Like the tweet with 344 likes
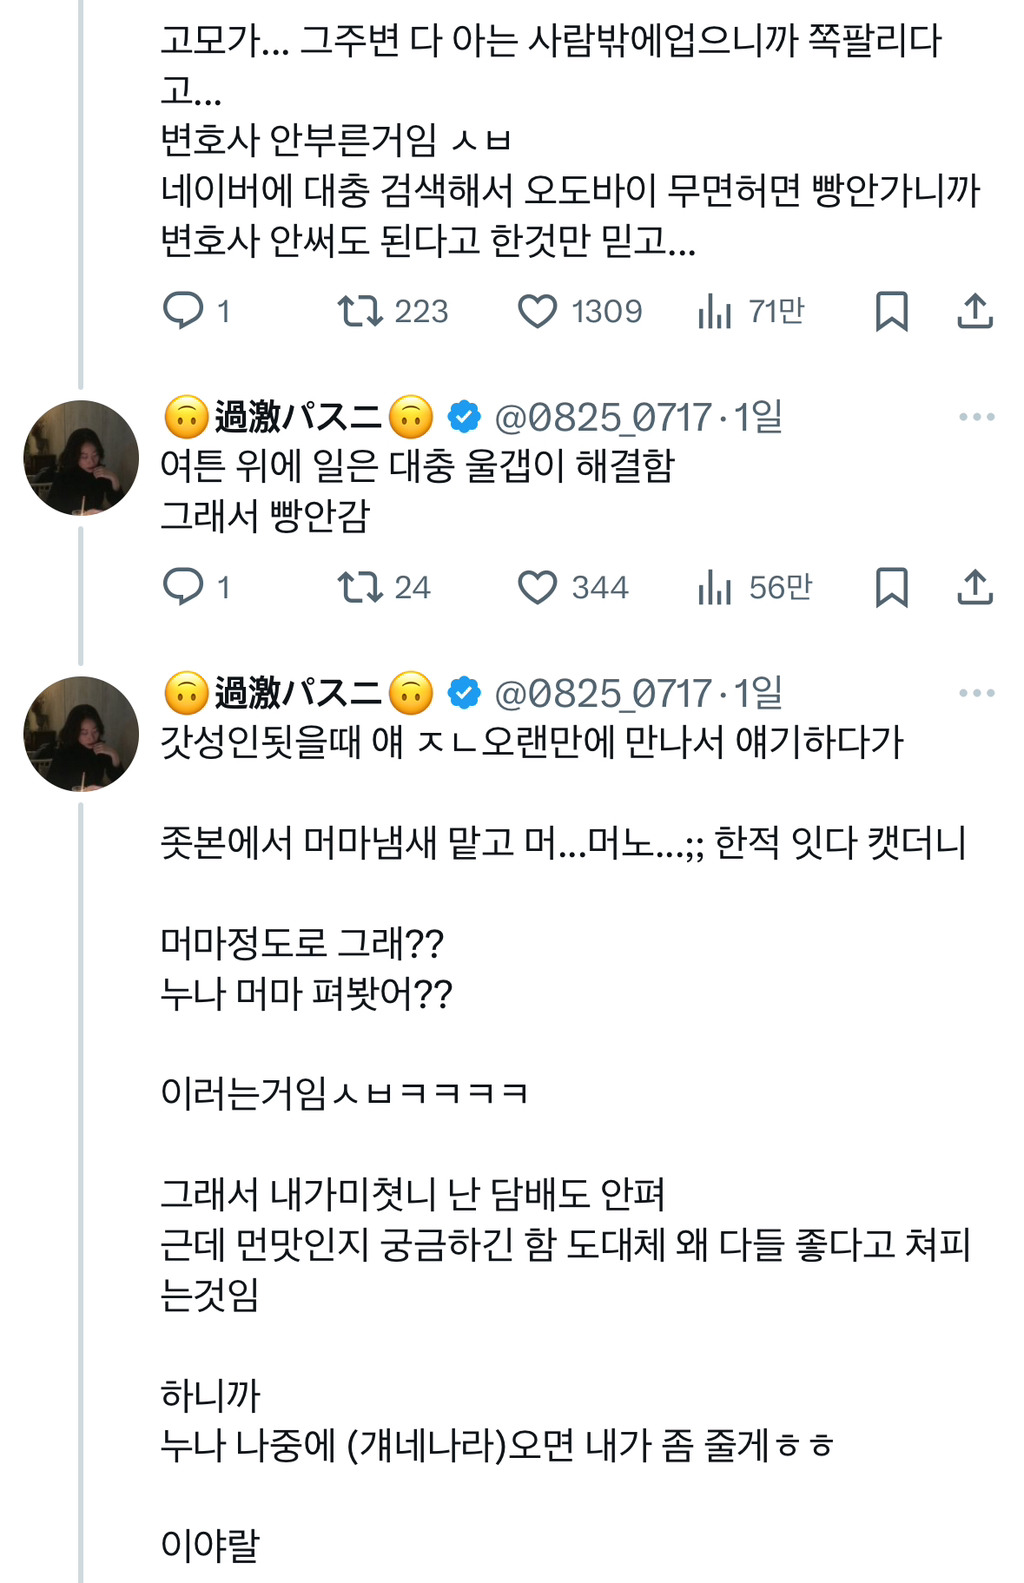The image size is (1024, 1583). click(537, 587)
